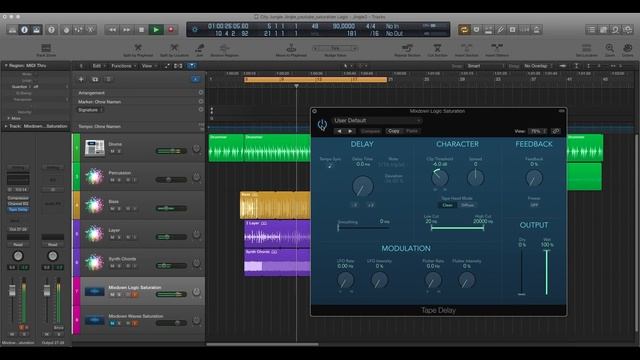Mute the Drums track
This screenshot has height=360, width=640.
[112, 151]
